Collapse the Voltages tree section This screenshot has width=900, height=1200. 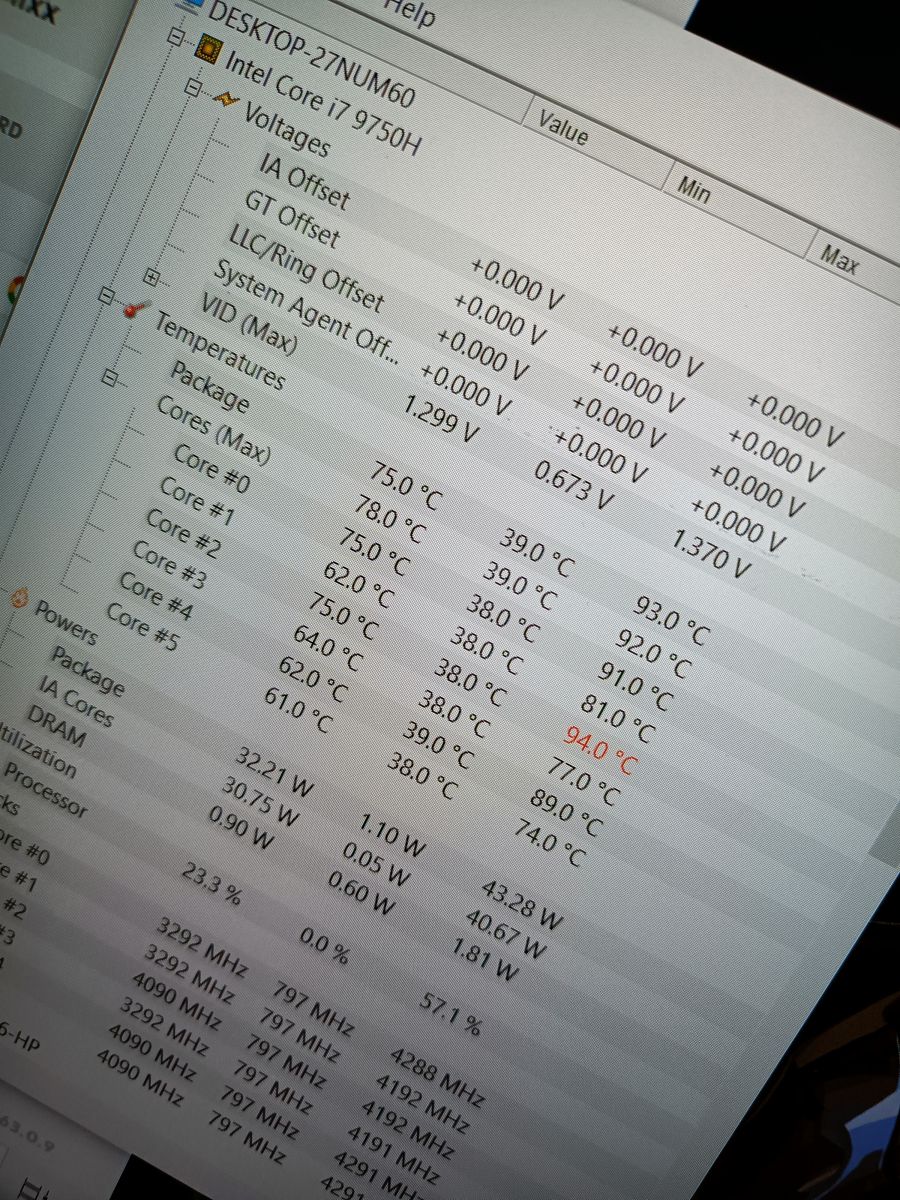click(x=193, y=87)
